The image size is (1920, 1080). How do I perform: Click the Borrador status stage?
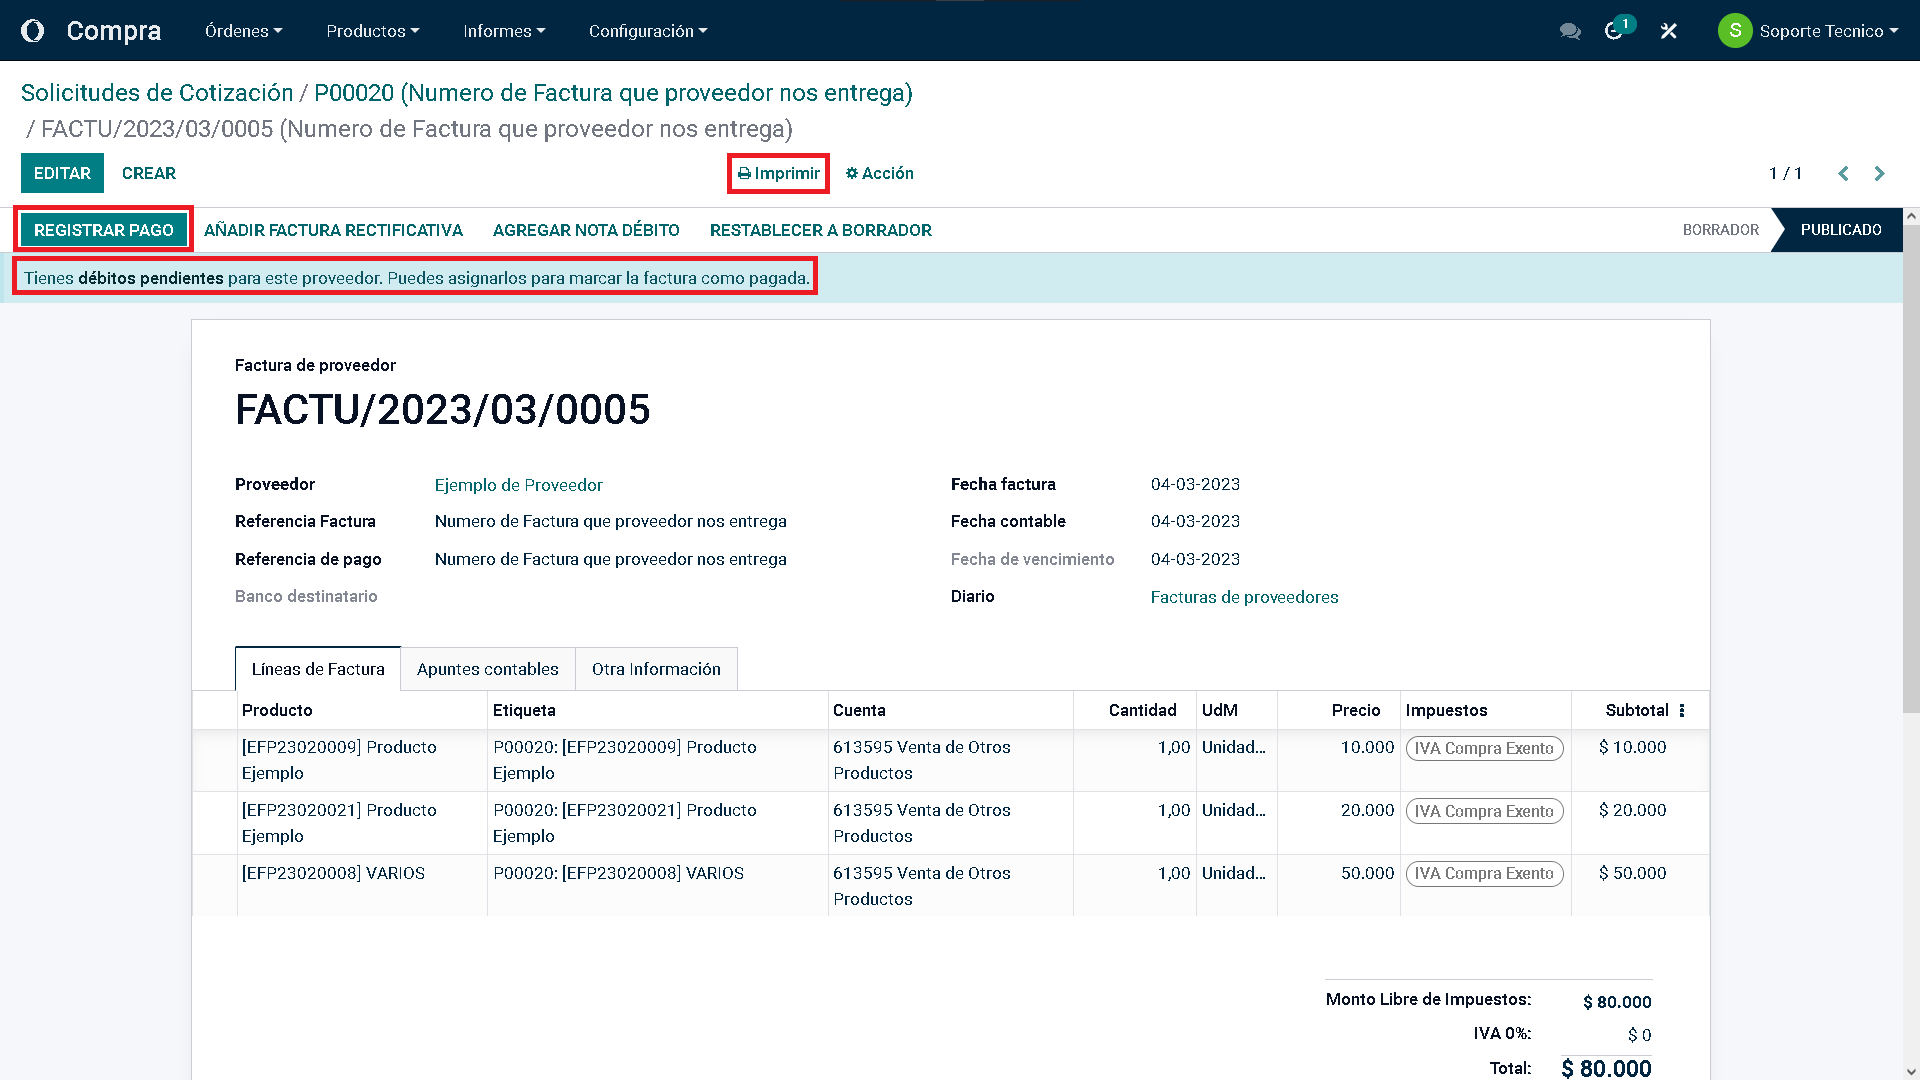tap(1720, 230)
